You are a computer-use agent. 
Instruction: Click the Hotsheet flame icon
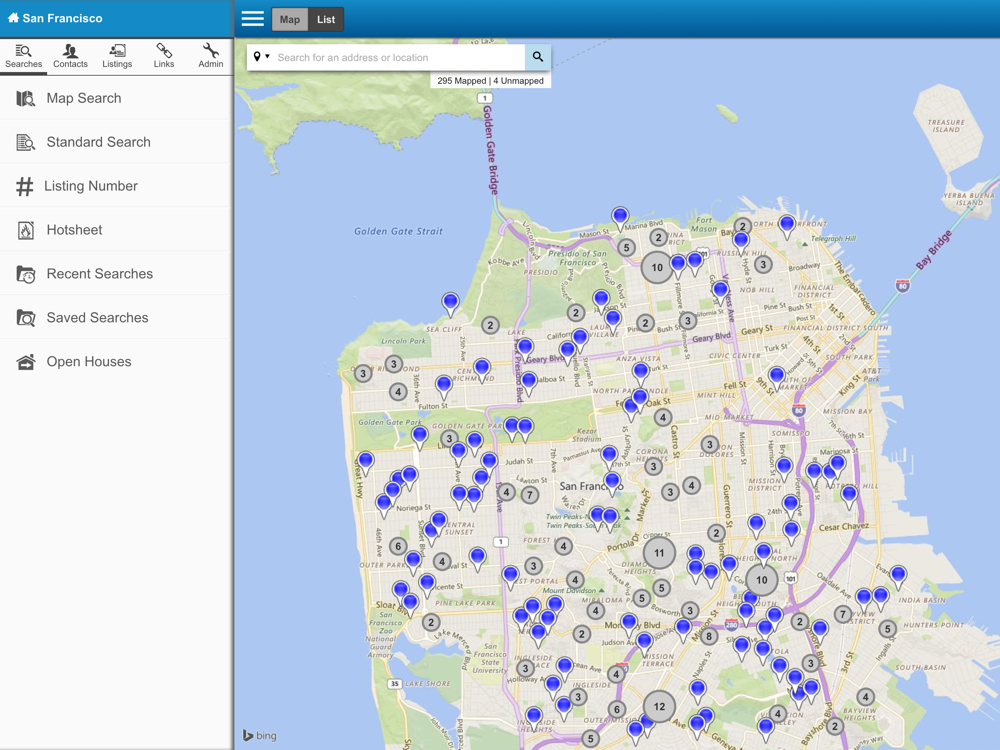click(x=26, y=230)
